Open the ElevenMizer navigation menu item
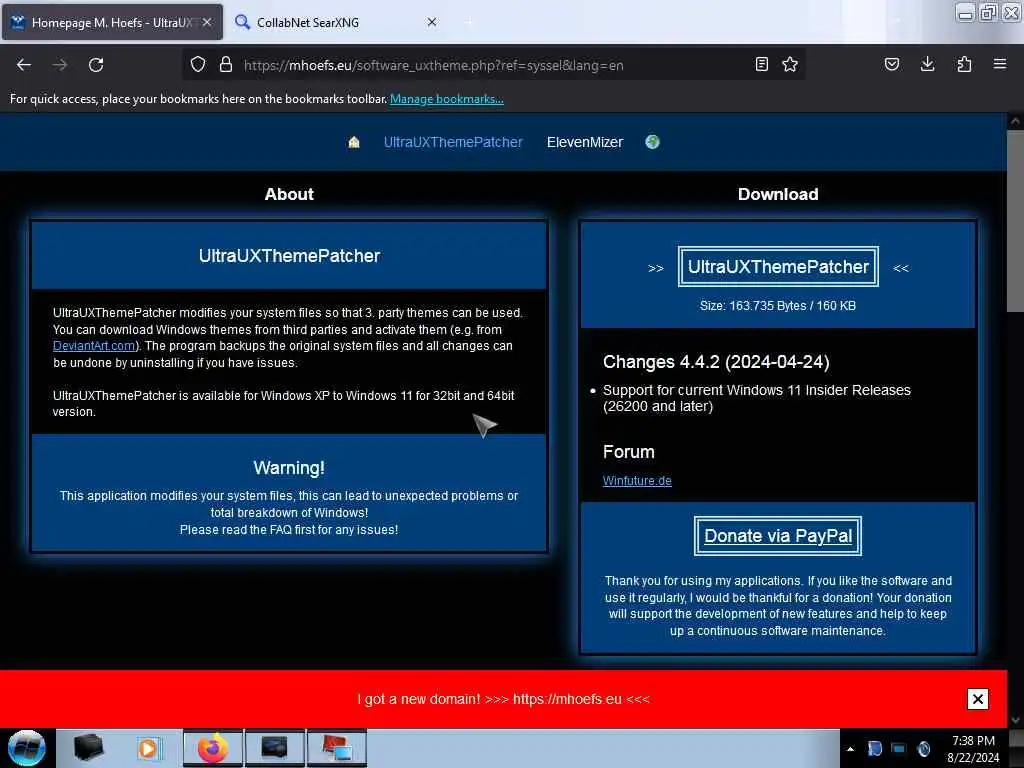This screenshot has width=1024, height=768. click(585, 142)
